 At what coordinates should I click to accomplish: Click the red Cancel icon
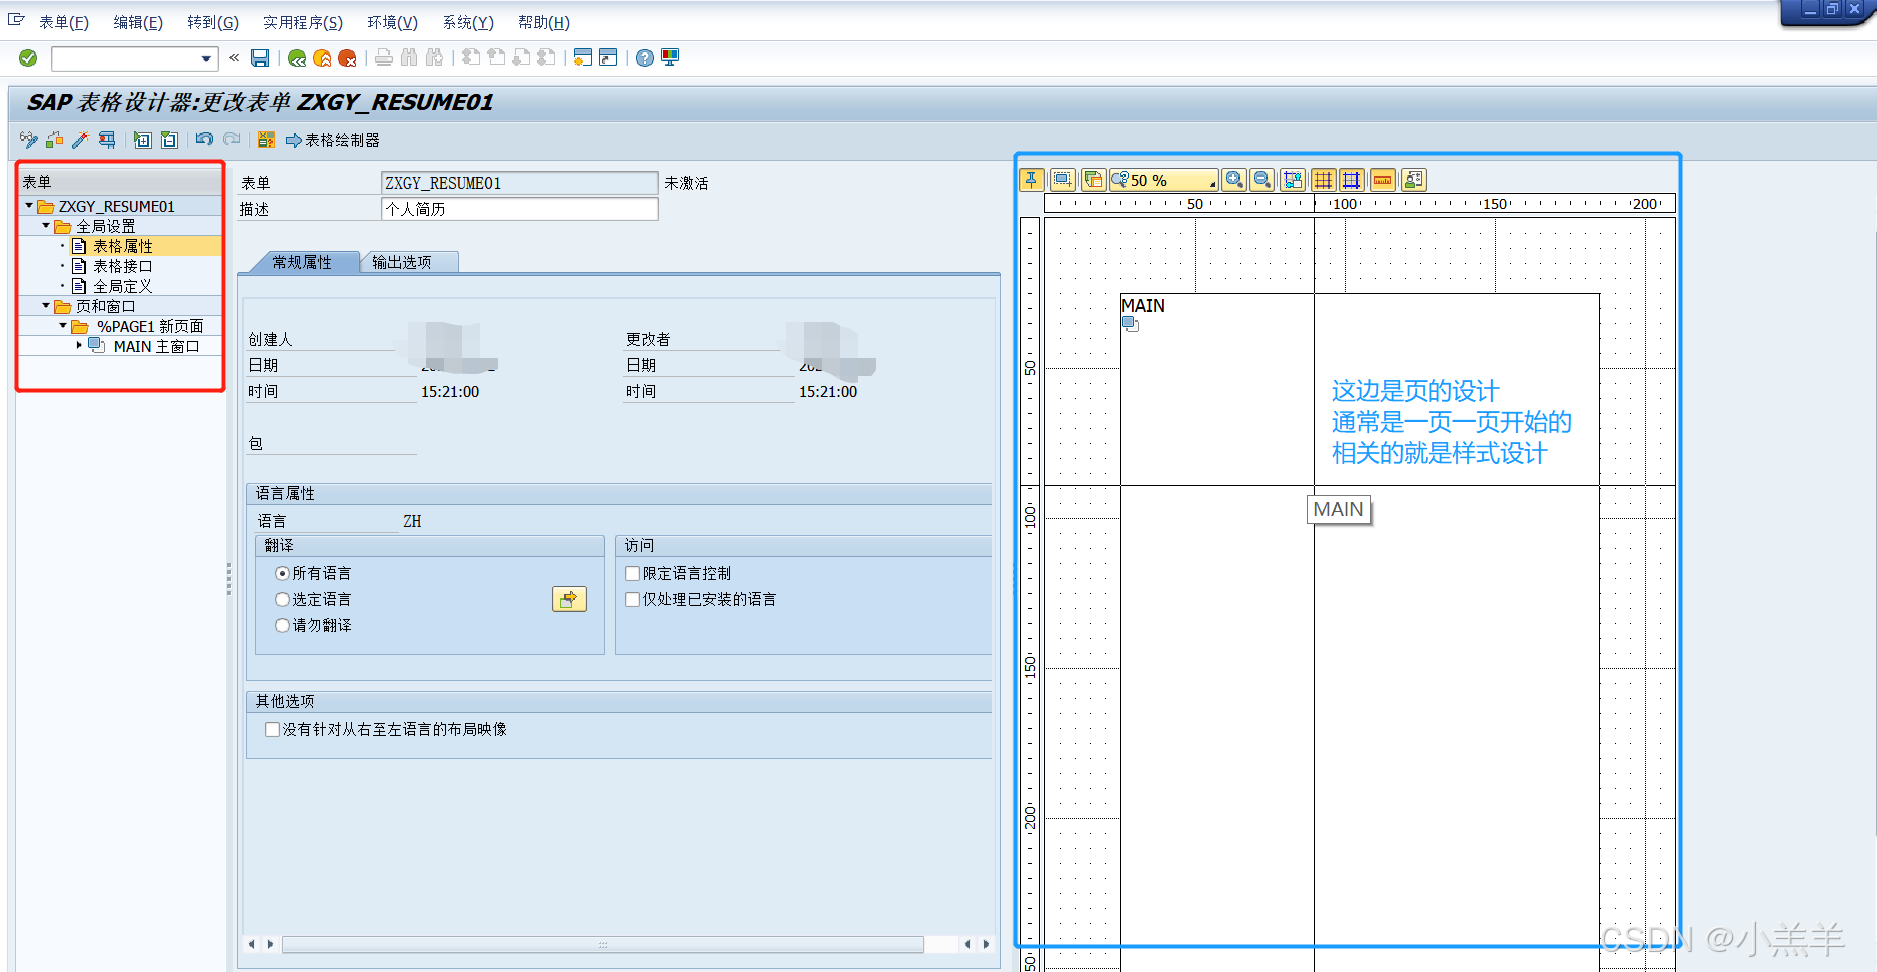click(x=347, y=58)
